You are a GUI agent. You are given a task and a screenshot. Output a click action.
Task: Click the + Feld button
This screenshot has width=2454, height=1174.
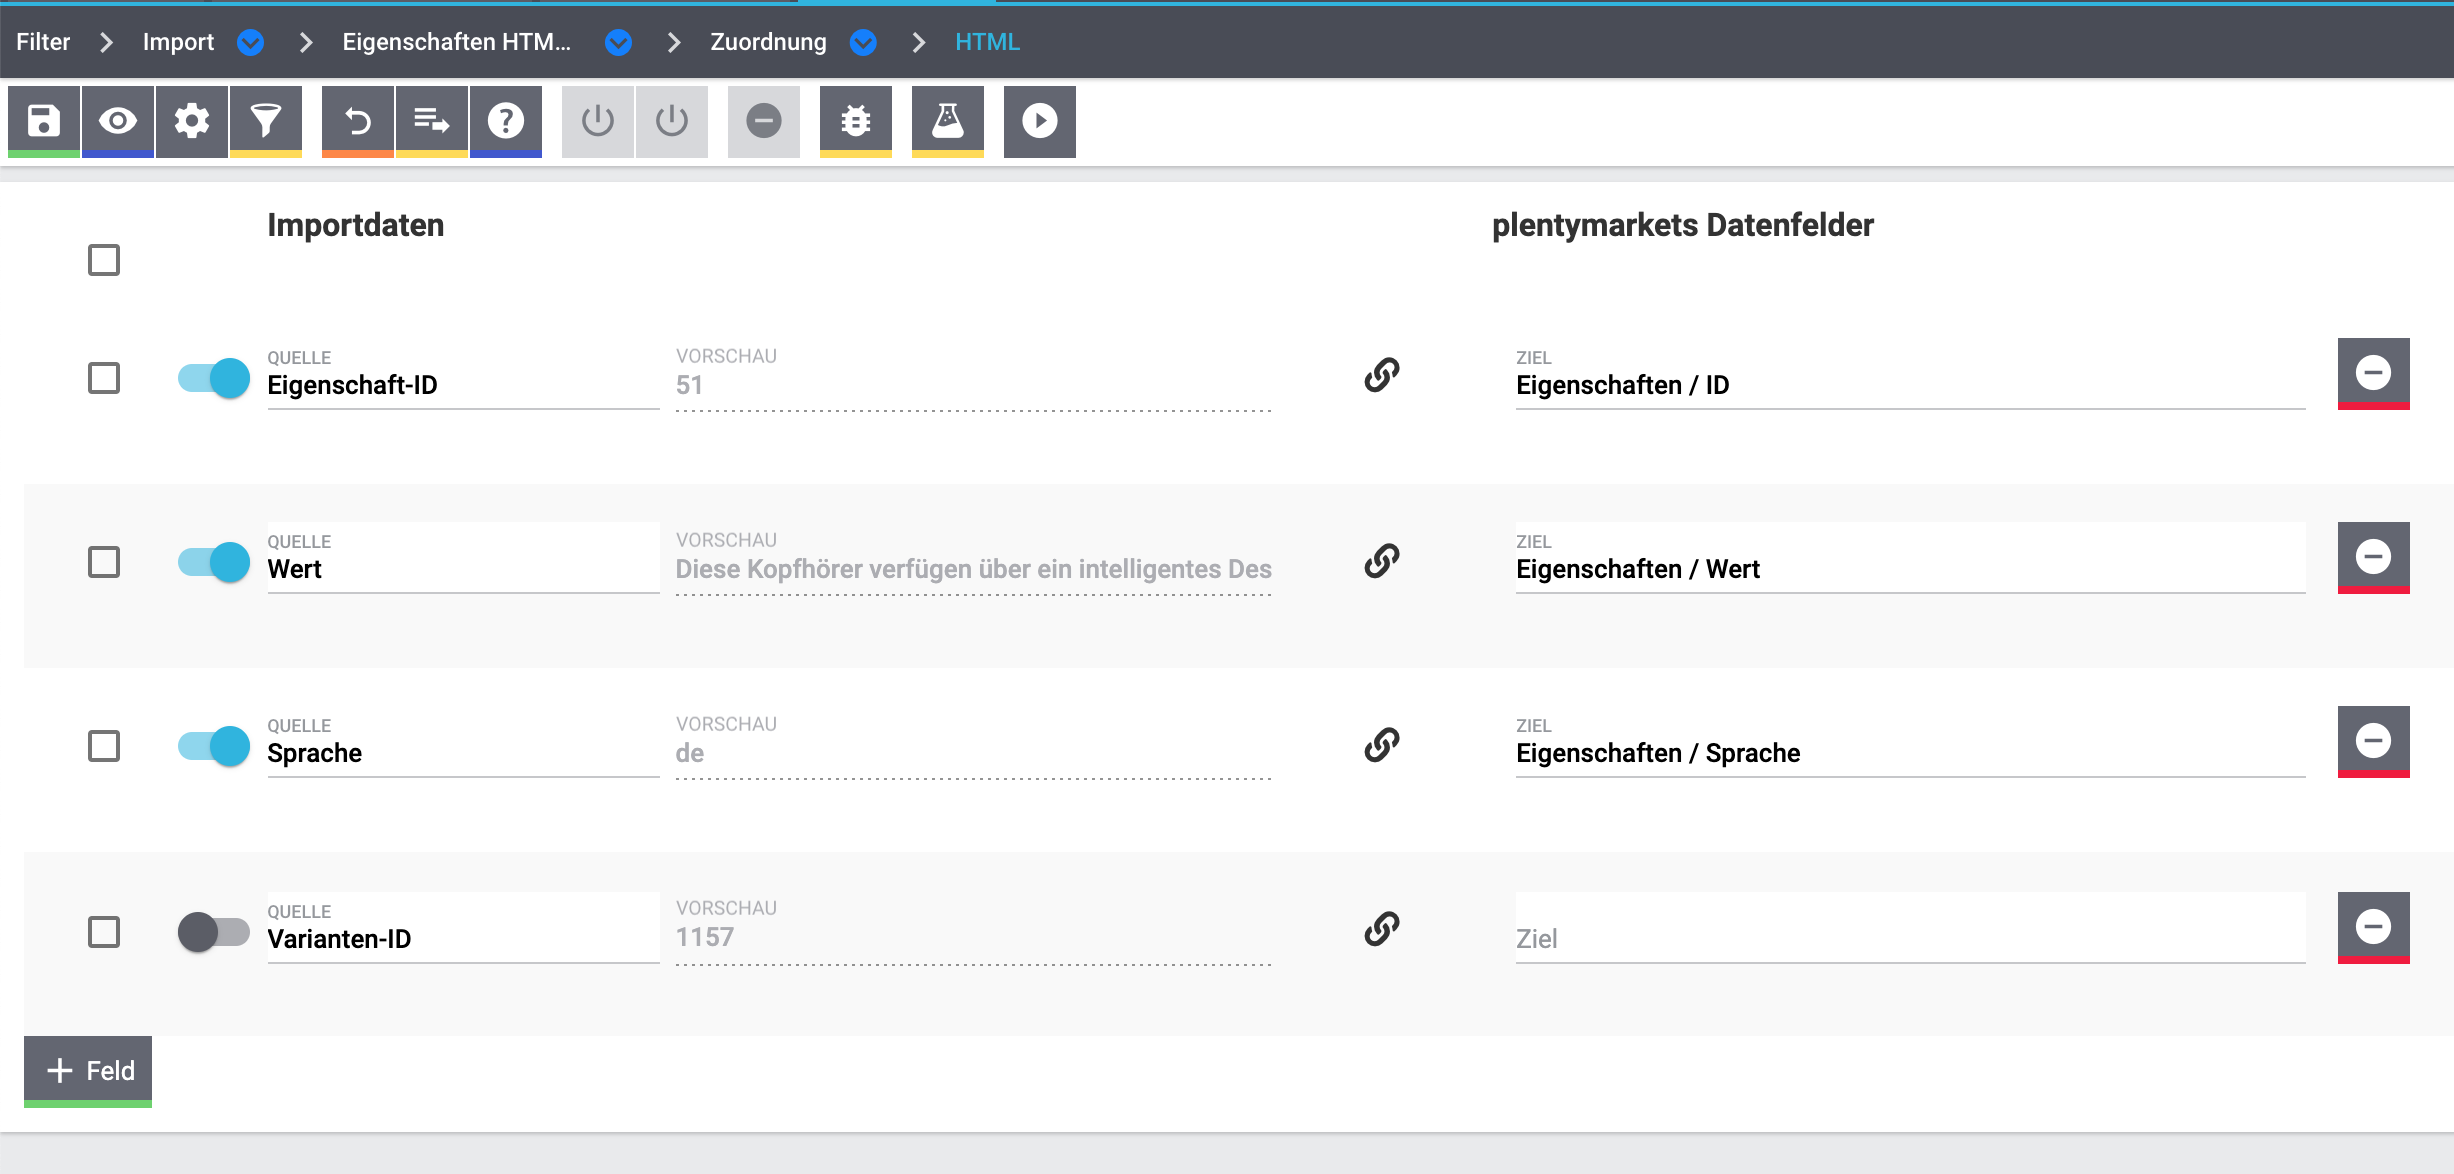point(88,1070)
